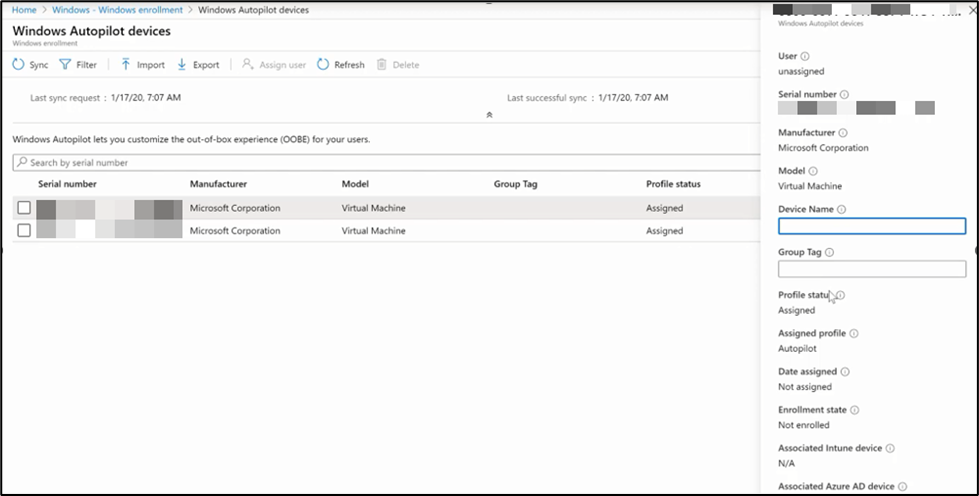Click the Sync toolbar label
Image resolution: width=979 pixels, height=496 pixels.
pos(39,65)
